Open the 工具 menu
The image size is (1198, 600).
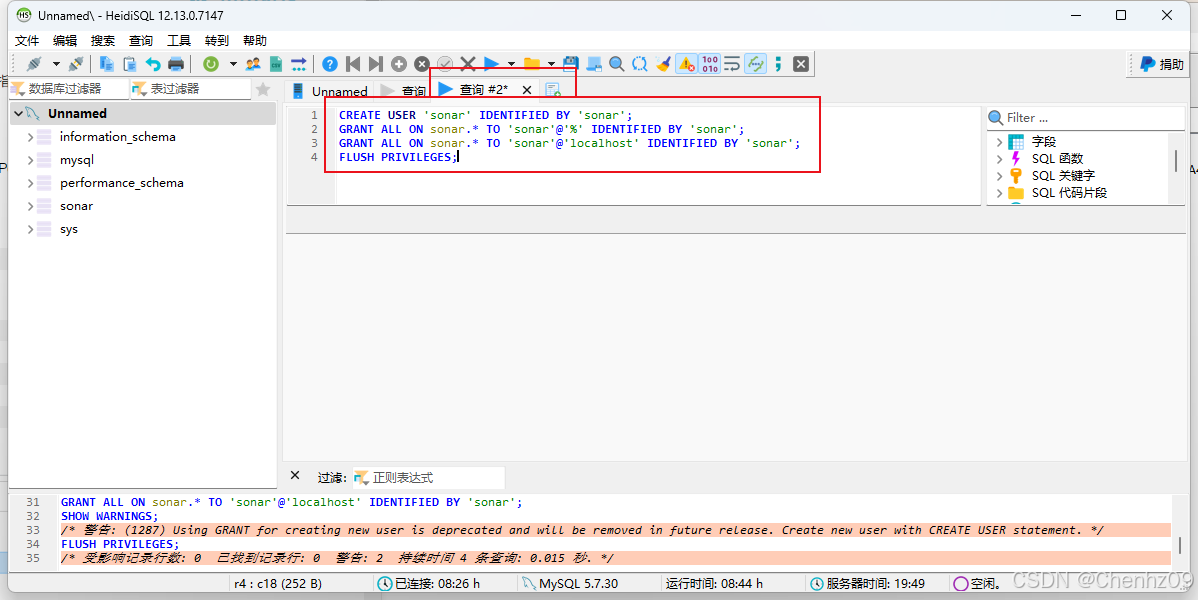(179, 41)
